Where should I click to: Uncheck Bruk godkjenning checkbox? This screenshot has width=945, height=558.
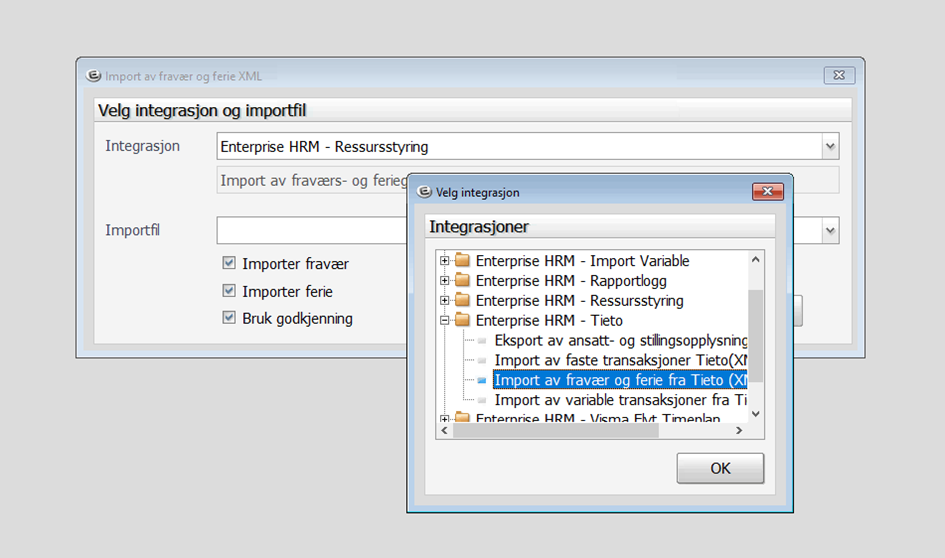point(228,318)
